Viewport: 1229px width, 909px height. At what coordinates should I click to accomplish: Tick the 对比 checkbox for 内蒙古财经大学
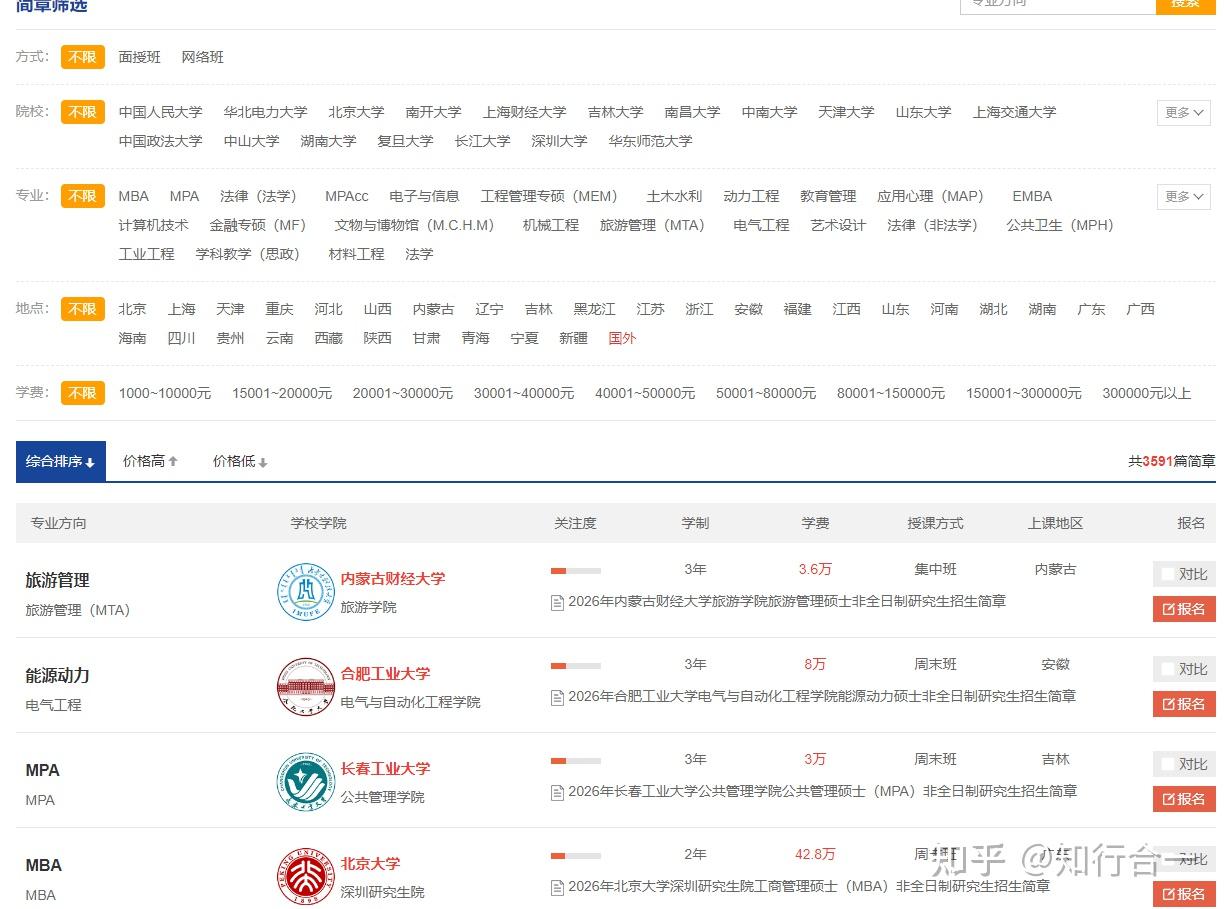pos(1166,574)
